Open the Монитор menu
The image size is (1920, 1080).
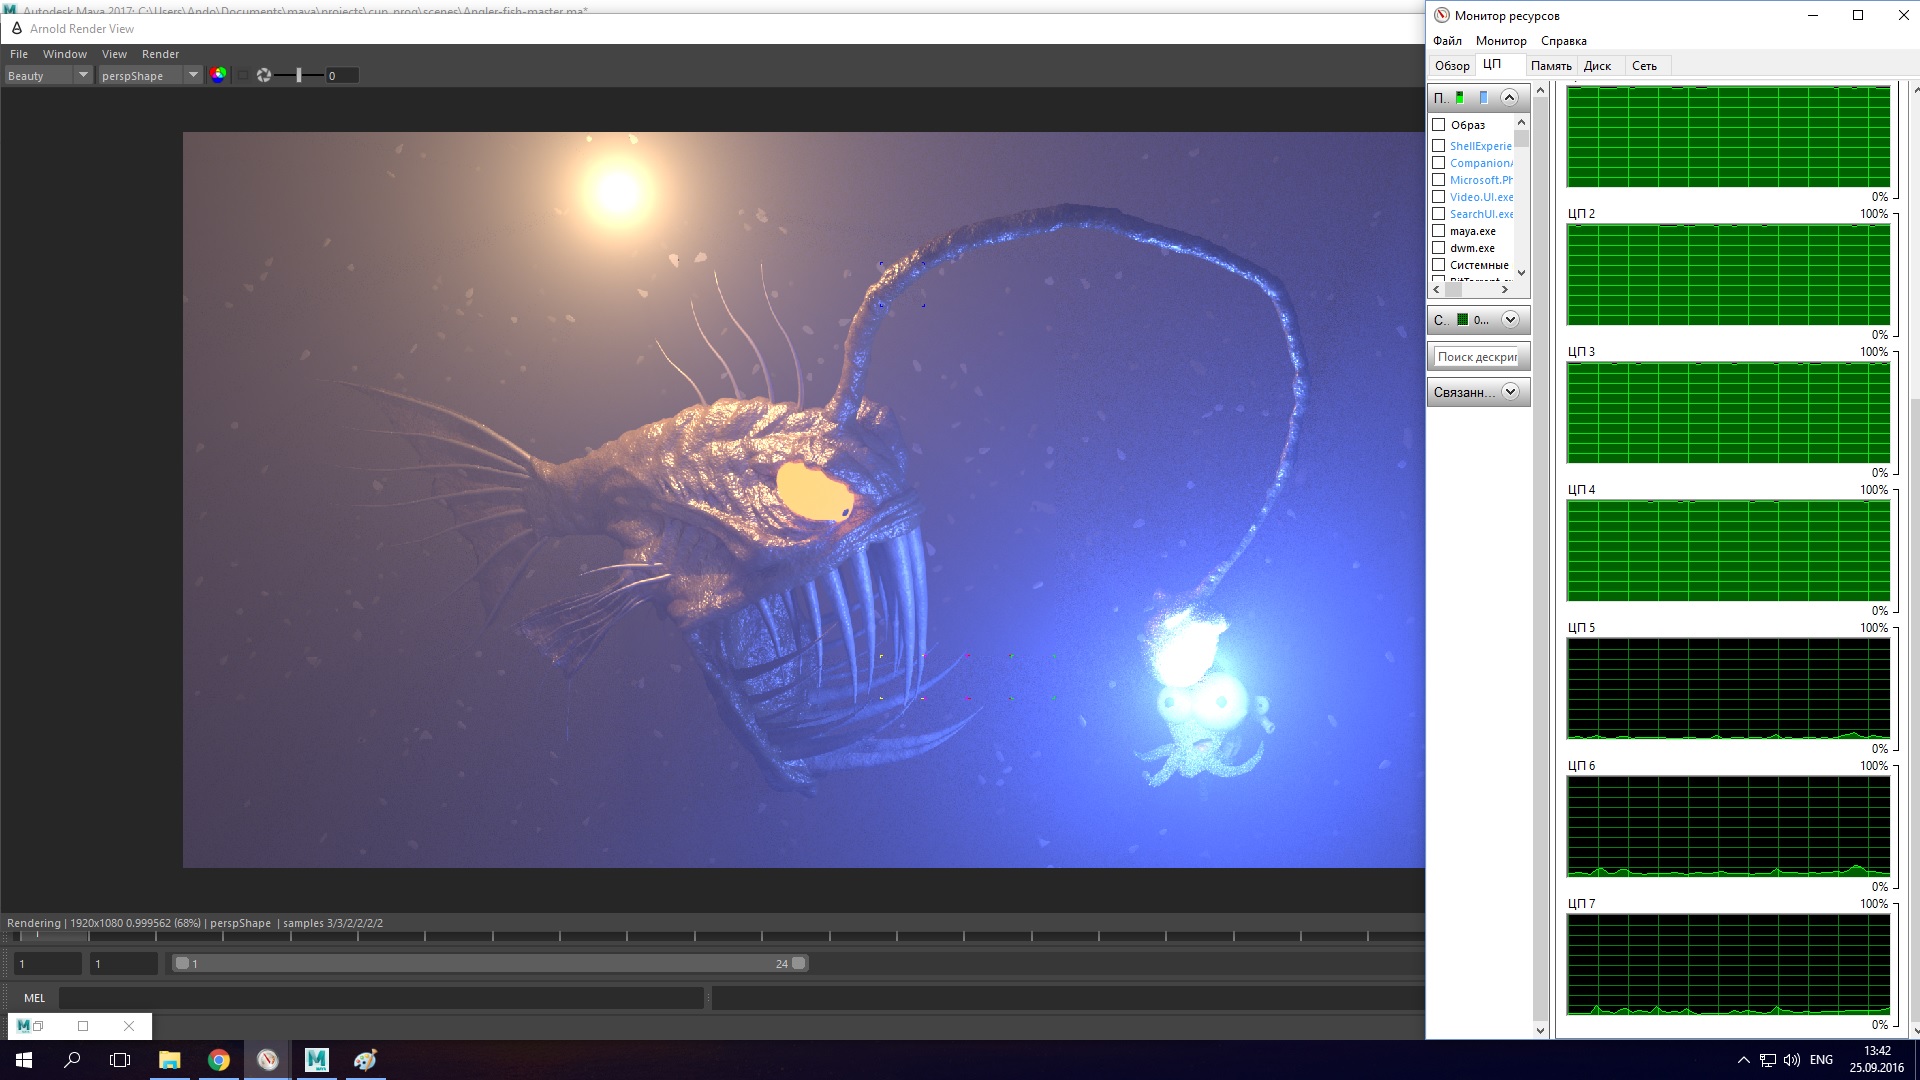click(1500, 41)
